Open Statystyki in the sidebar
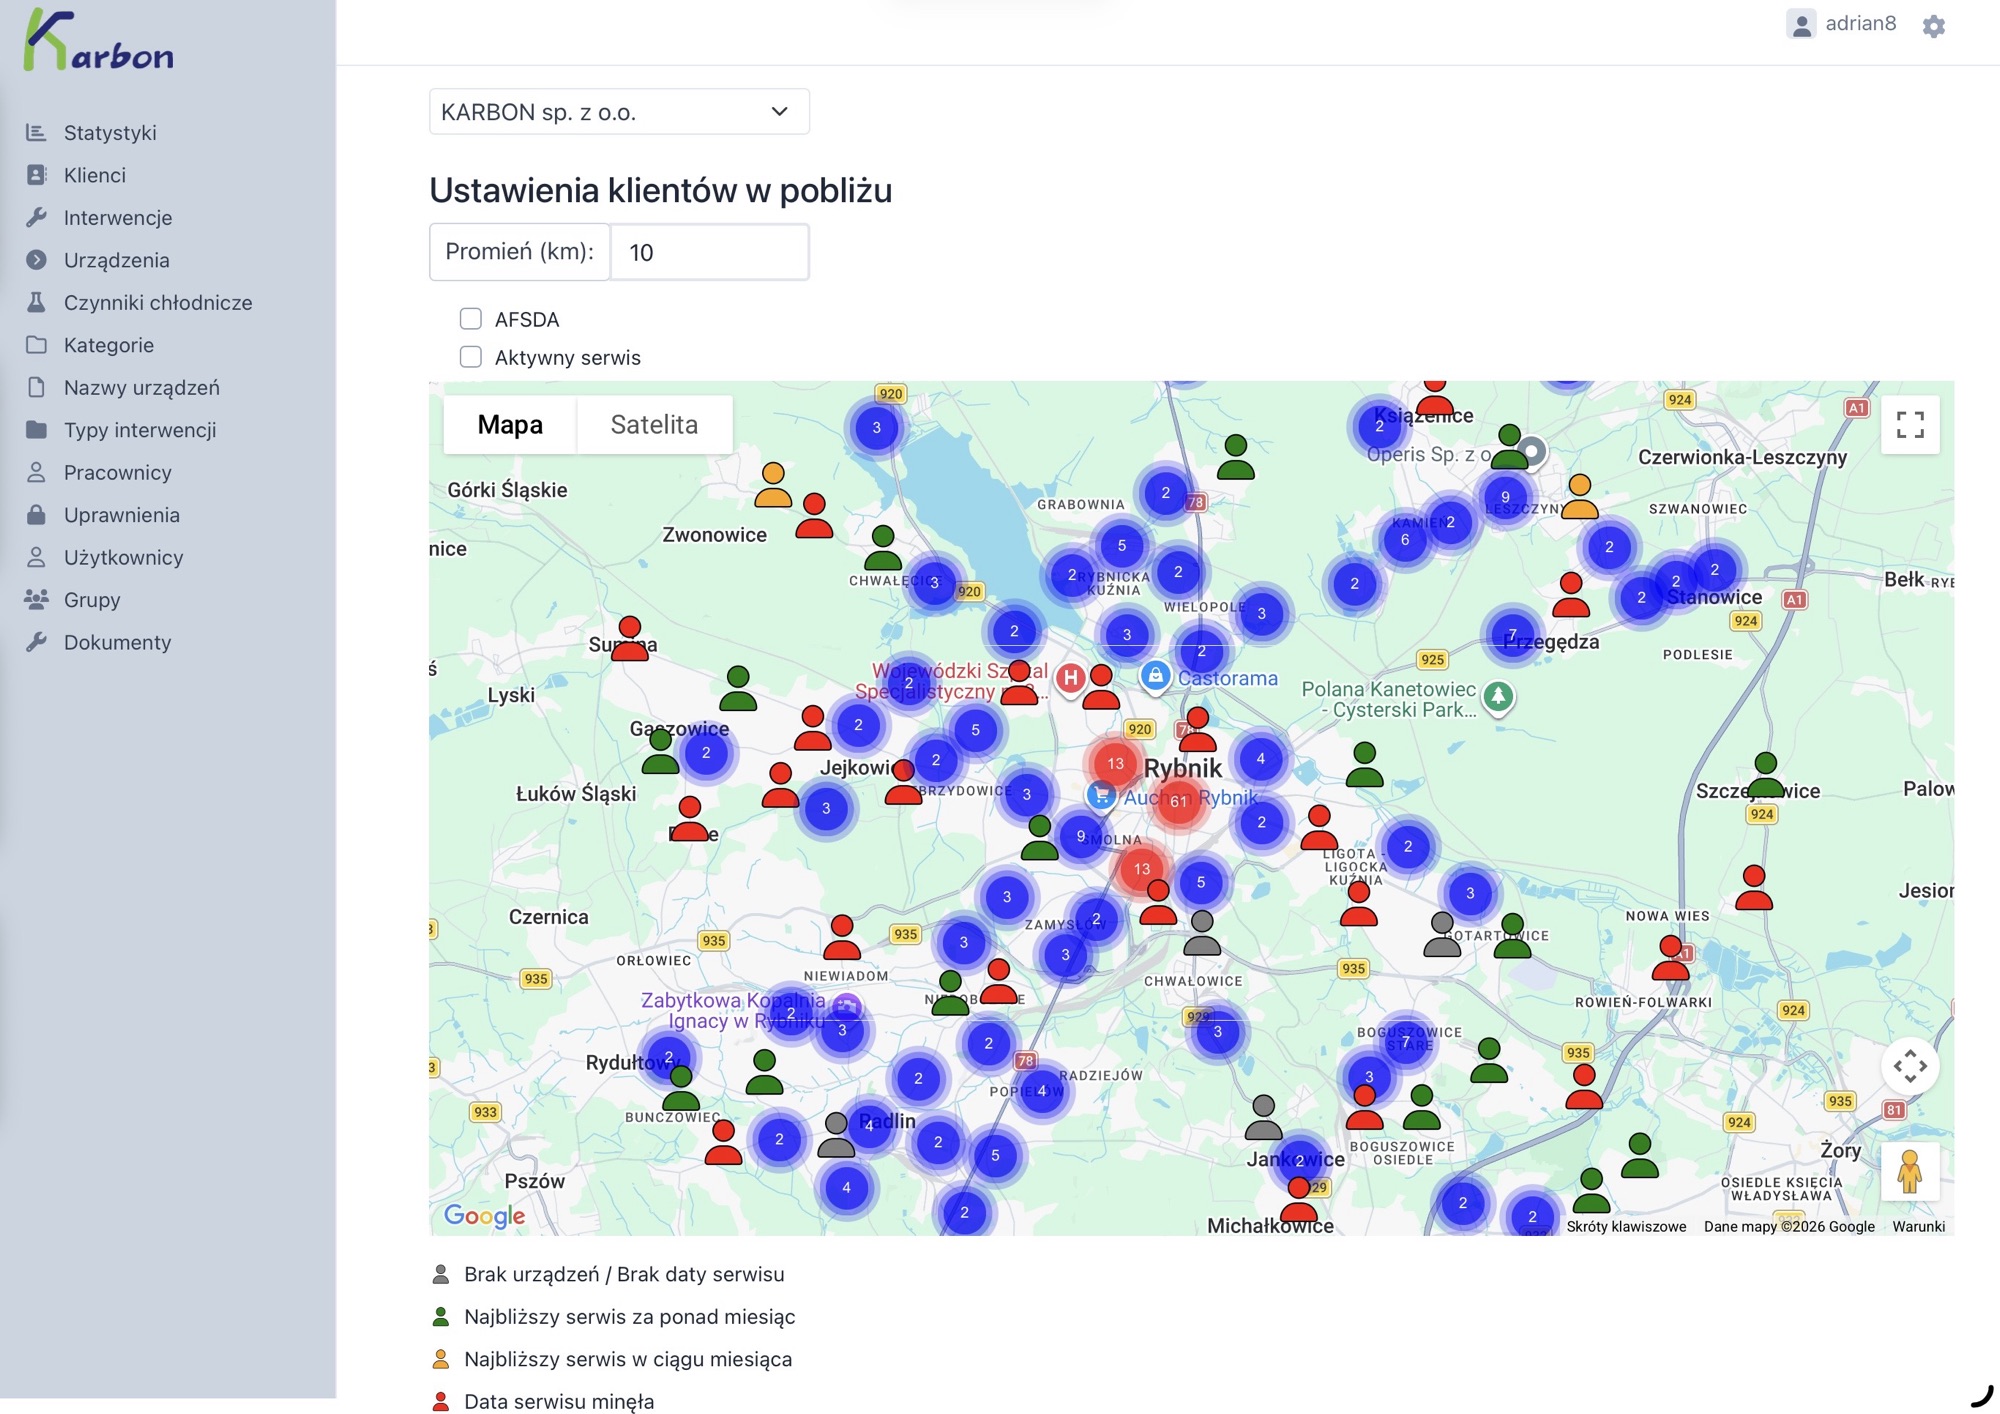2000x1414 pixels. pyautogui.click(x=110, y=133)
